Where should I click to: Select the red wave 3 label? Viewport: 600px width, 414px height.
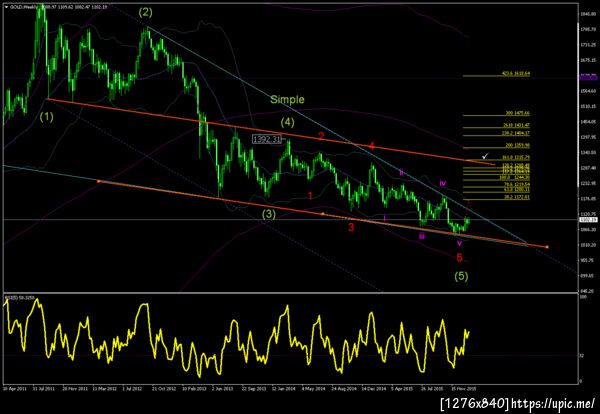351,228
